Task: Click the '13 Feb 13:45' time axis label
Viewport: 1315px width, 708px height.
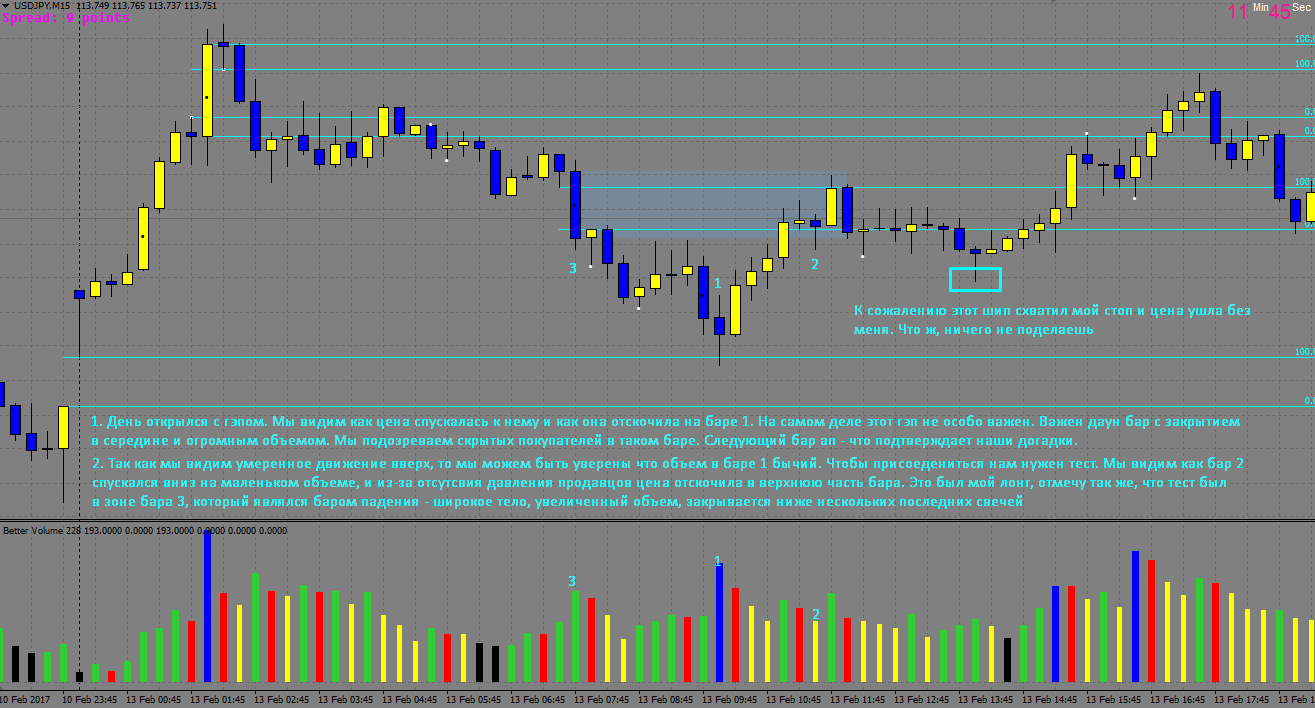Action: (x=986, y=699)
